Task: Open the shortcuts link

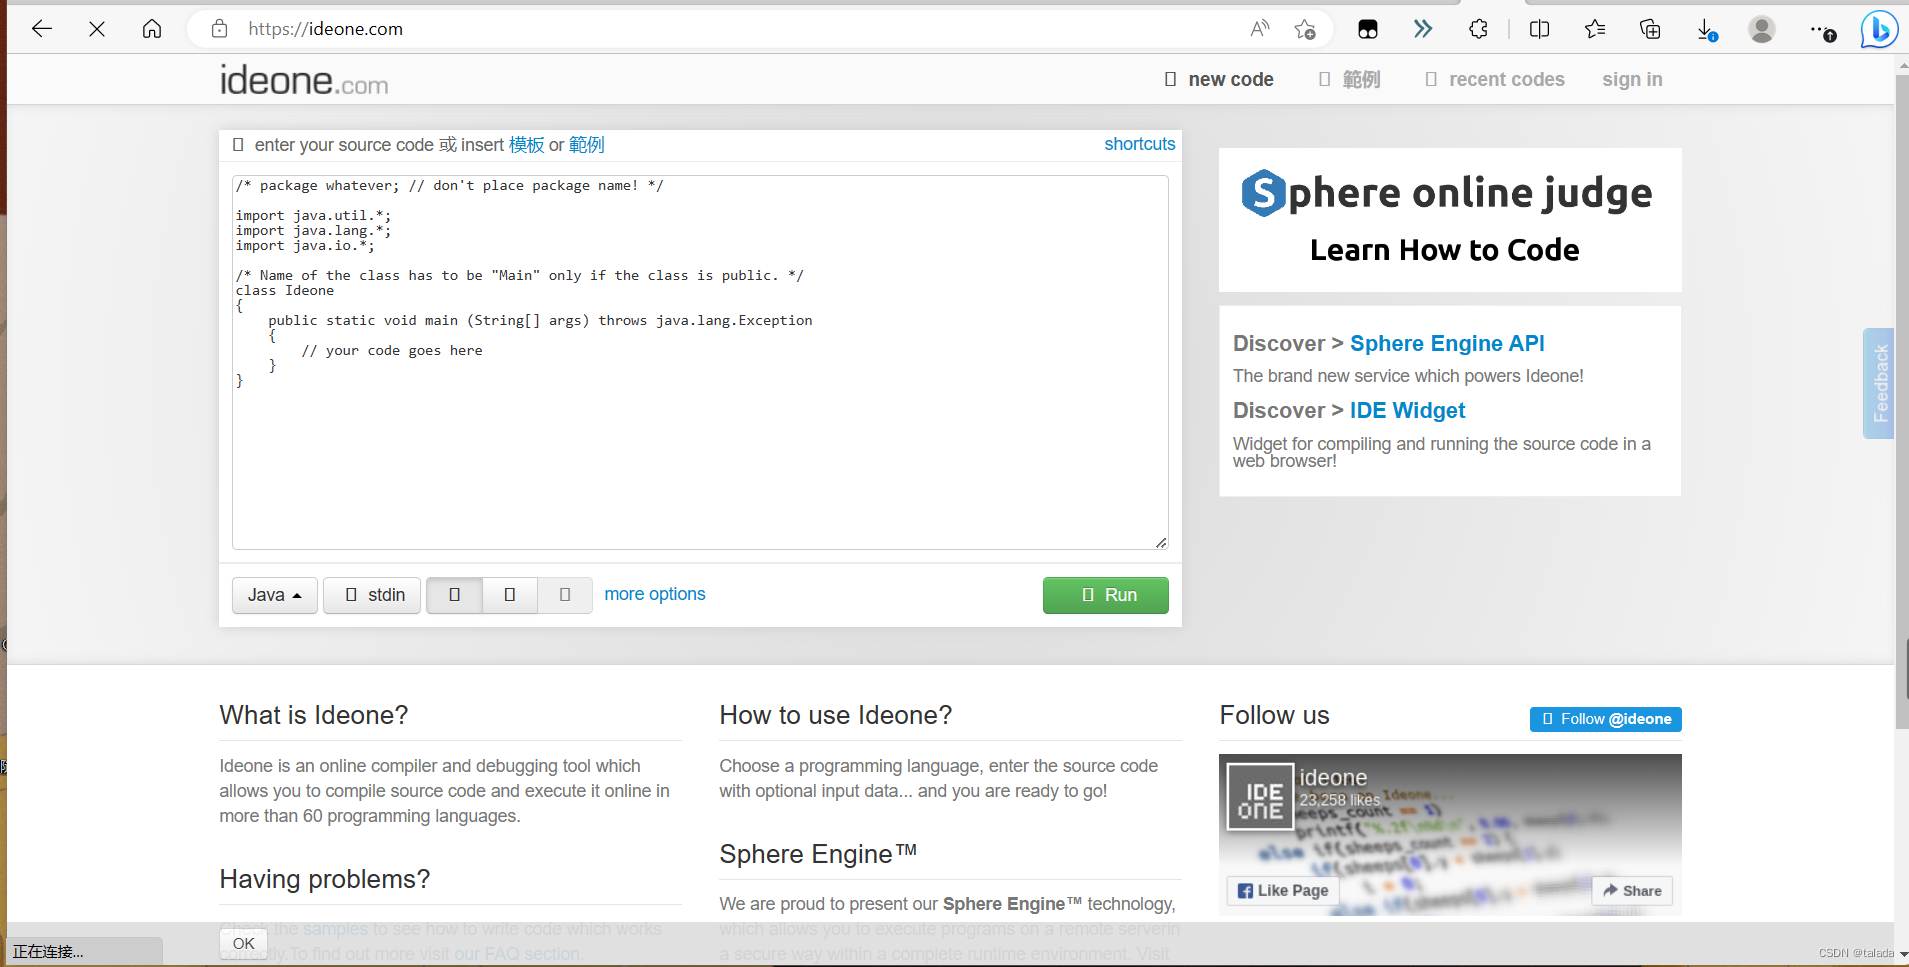Action: point(1139,144)
